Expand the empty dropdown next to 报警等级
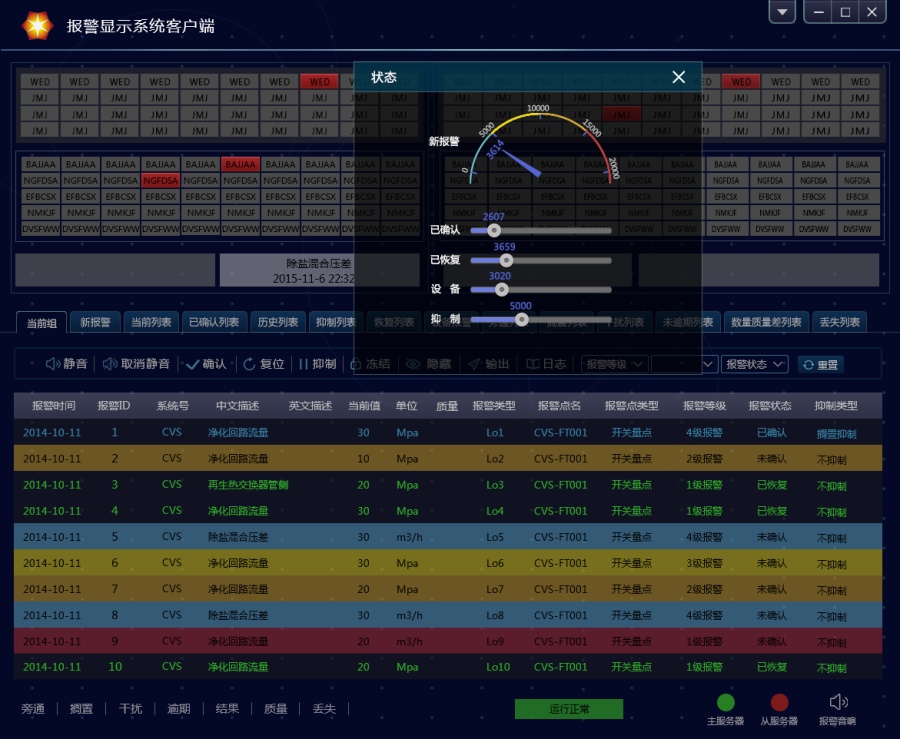Viewport: 900px width, 739px height. [x=684, y=364]
